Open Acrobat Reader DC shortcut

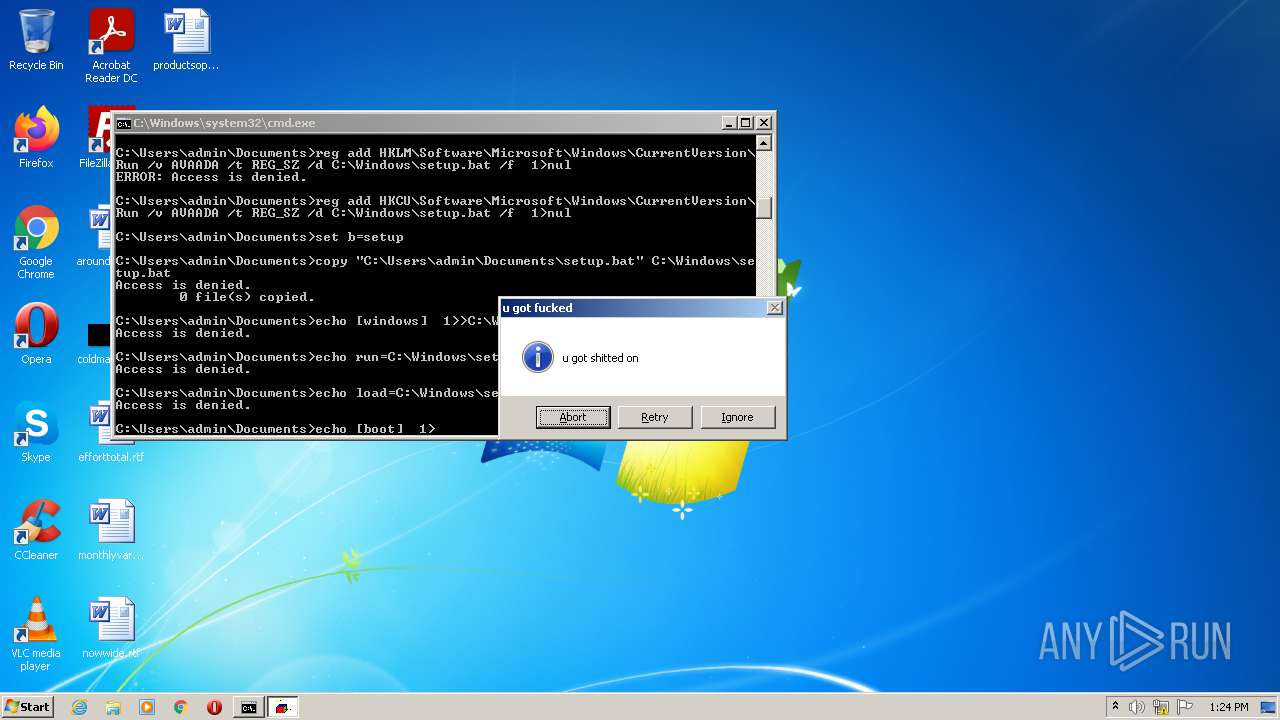111,46
